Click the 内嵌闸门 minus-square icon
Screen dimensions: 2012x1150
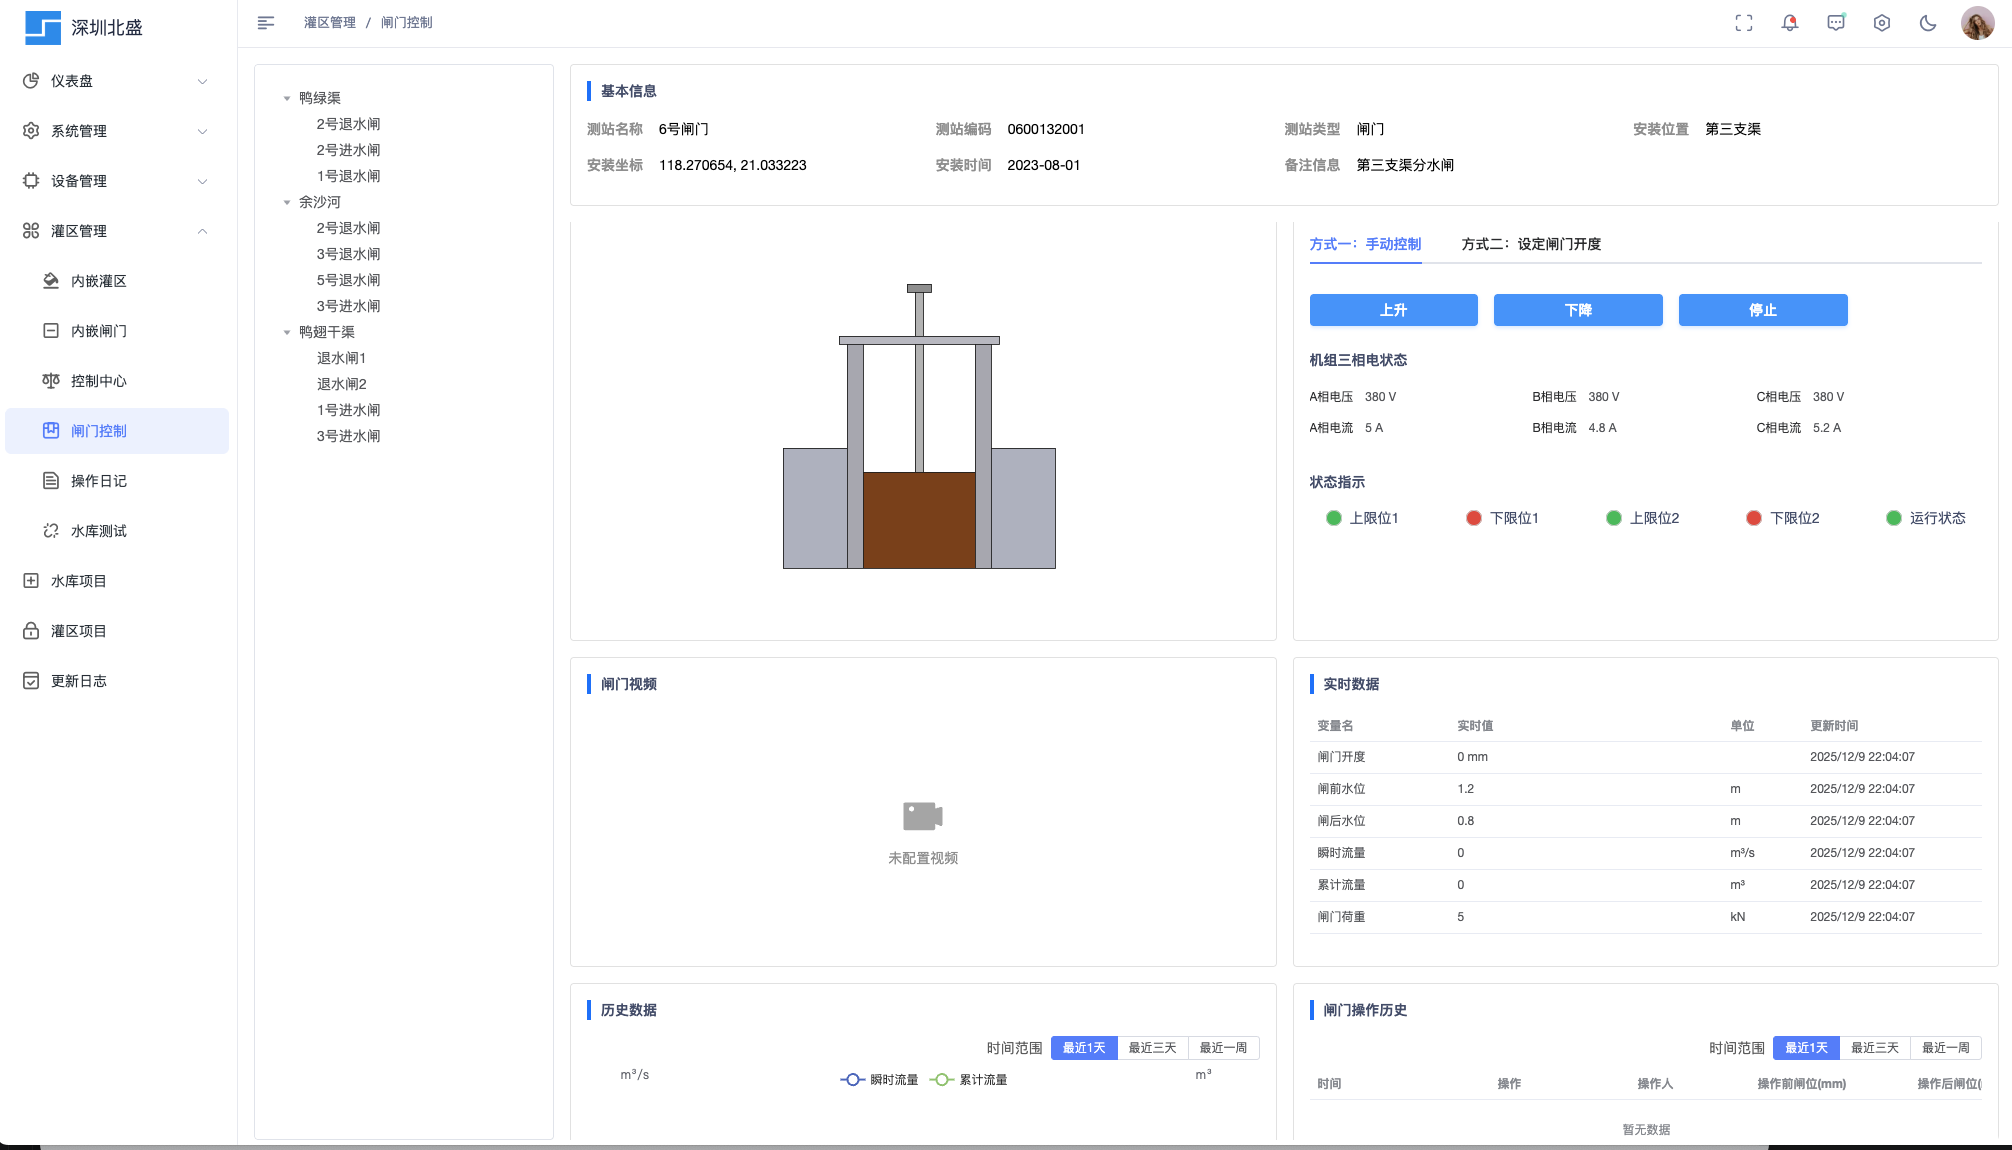51,331
